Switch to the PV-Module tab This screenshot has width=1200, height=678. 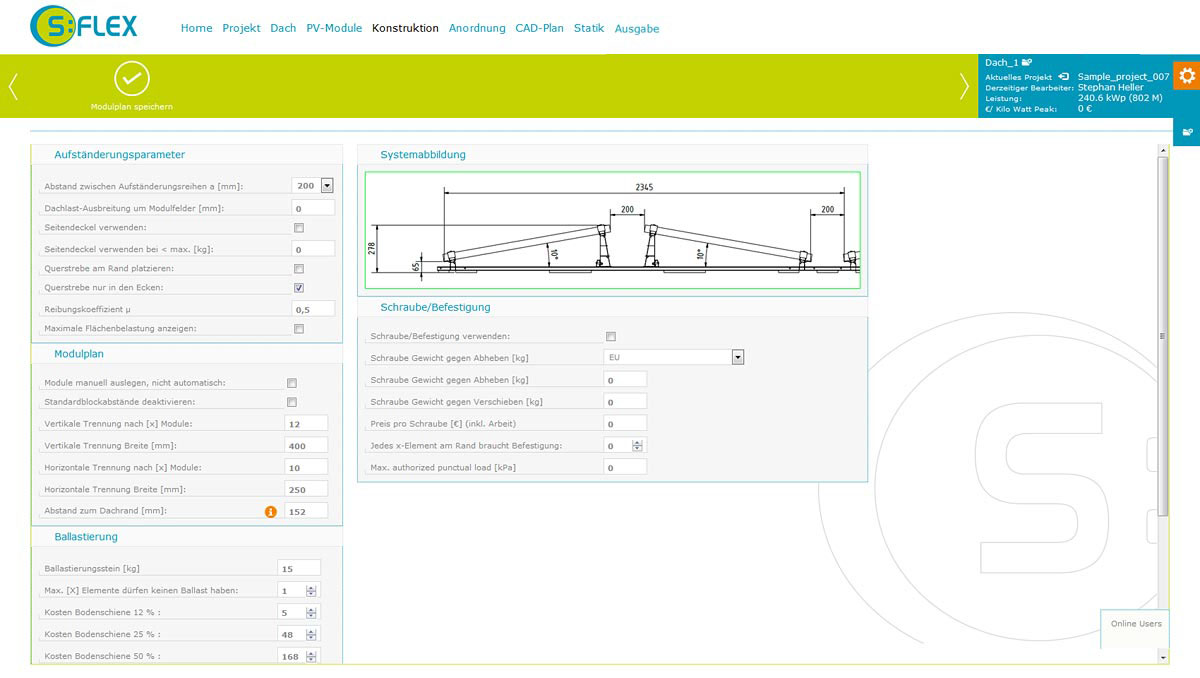334,28
